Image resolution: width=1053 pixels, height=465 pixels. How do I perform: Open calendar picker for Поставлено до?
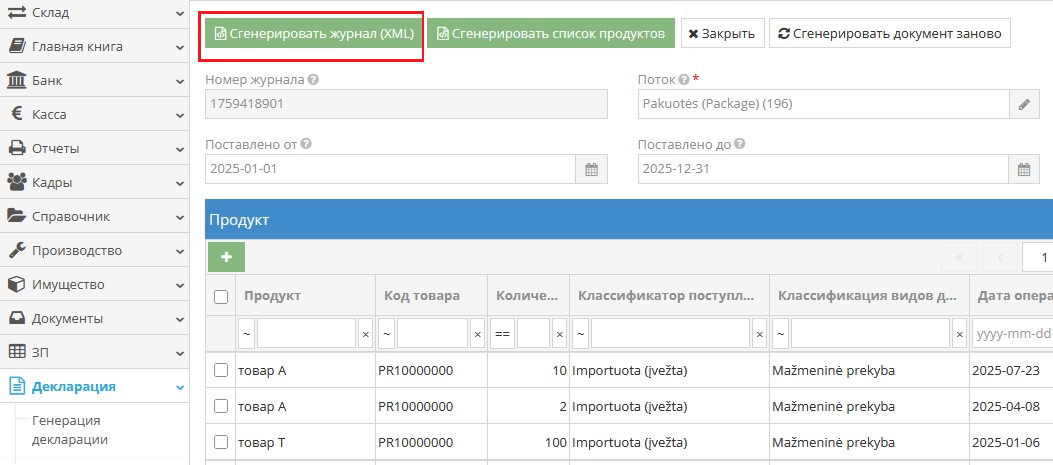pyautogui.click(x=1023, y=169)
